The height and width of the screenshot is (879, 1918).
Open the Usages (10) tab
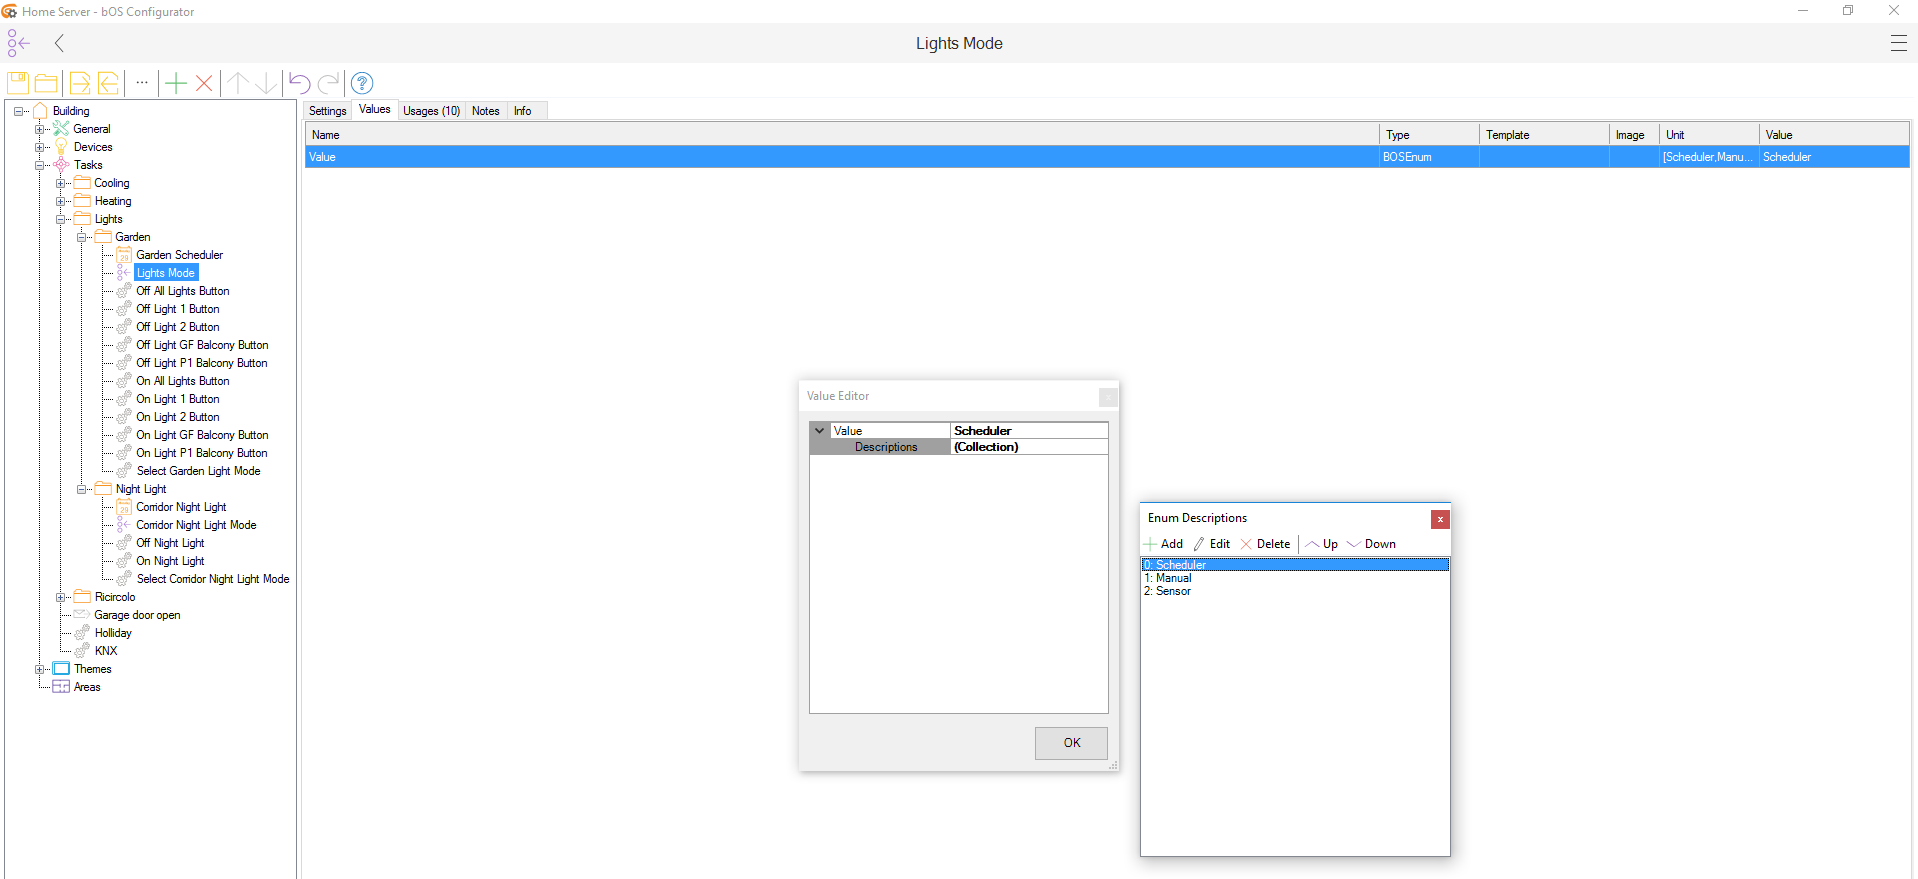(431, 111)
